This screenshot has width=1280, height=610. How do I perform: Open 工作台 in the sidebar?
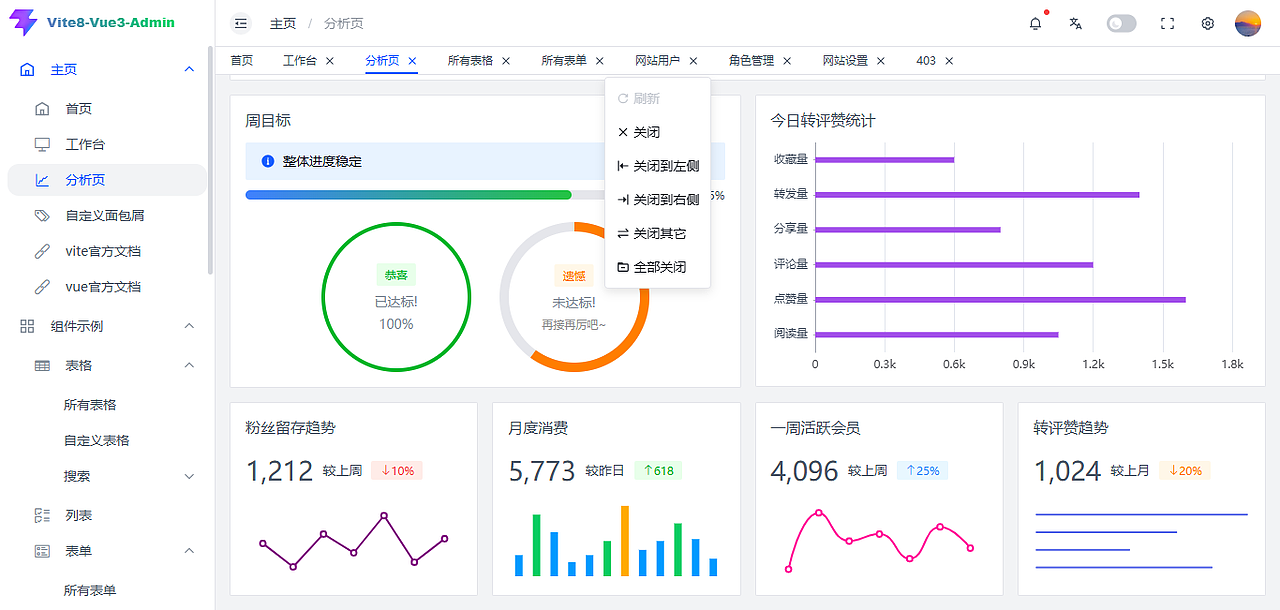(x=85, y=144)
